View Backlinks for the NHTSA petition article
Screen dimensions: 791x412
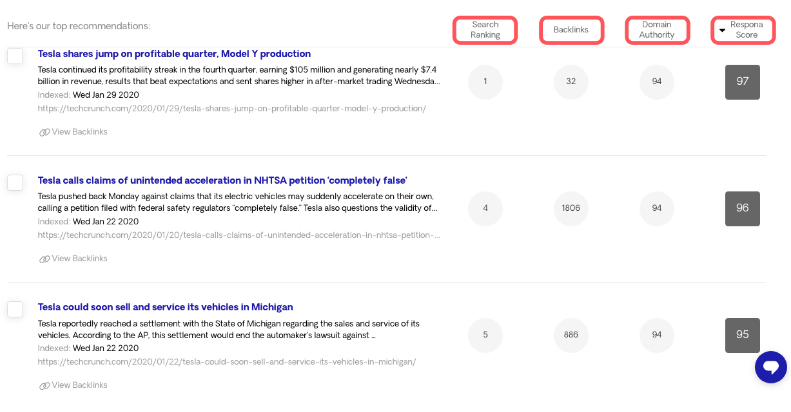click(78, 259)
